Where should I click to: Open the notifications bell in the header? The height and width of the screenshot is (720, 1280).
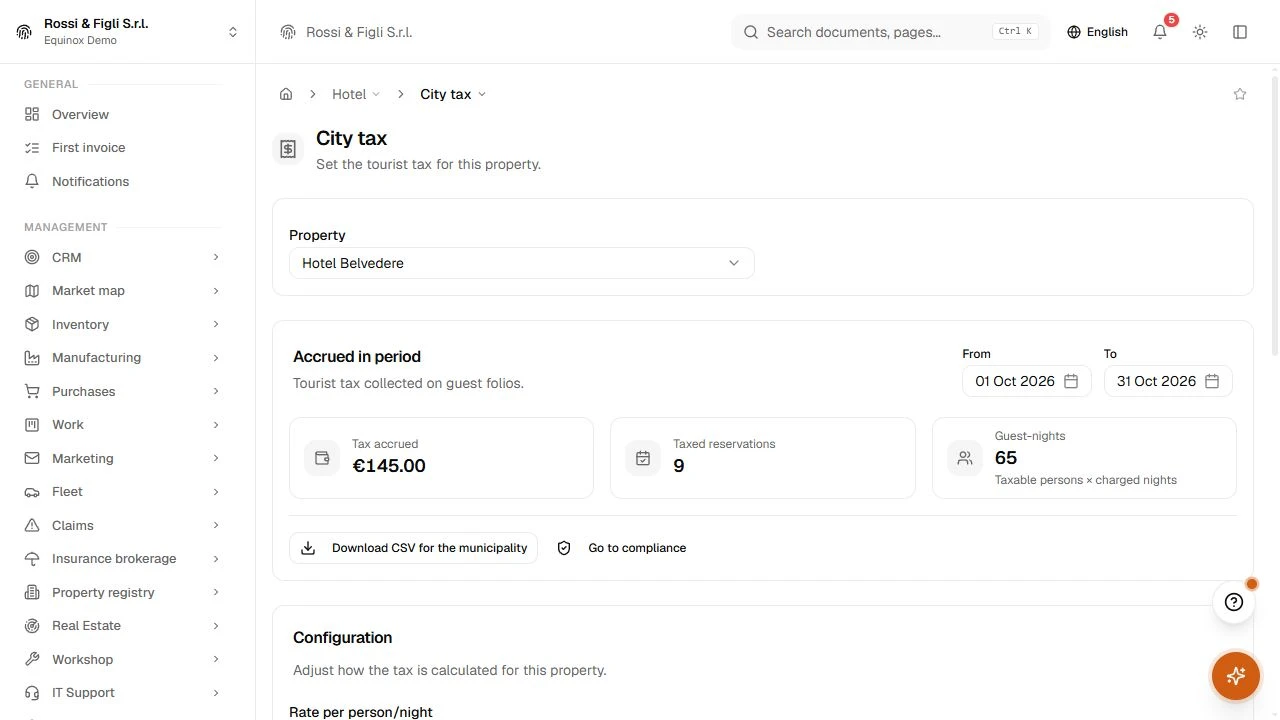tap(1160, 32)
